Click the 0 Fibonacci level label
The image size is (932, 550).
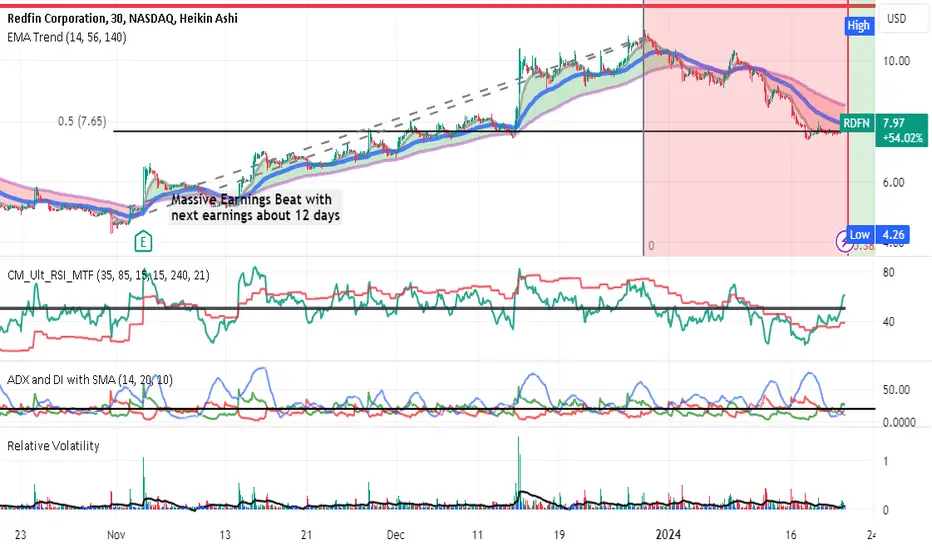coord(651,246)
